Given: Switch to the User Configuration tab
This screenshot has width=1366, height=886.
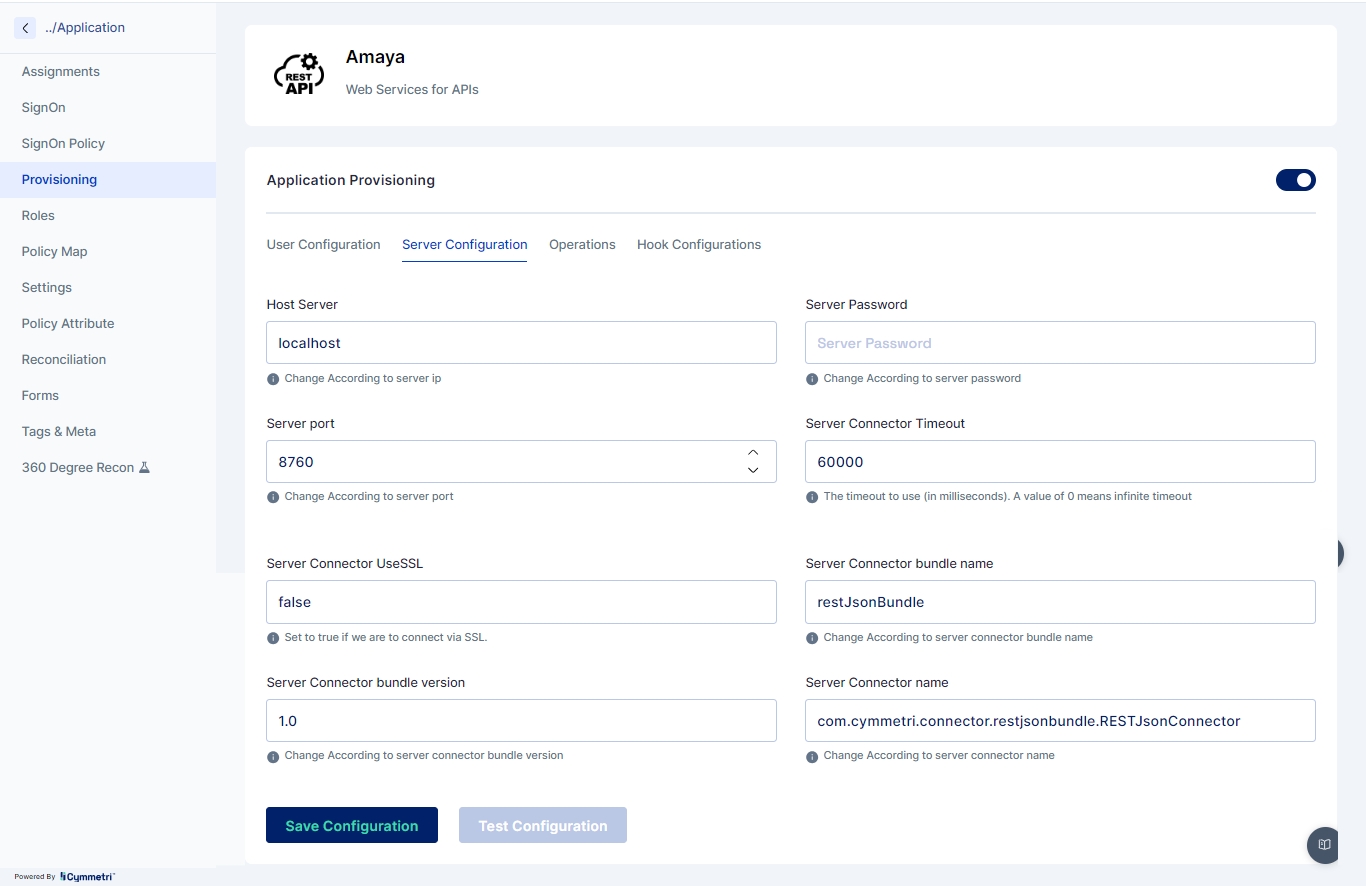Looking at the screenshot, I should 323,245.
